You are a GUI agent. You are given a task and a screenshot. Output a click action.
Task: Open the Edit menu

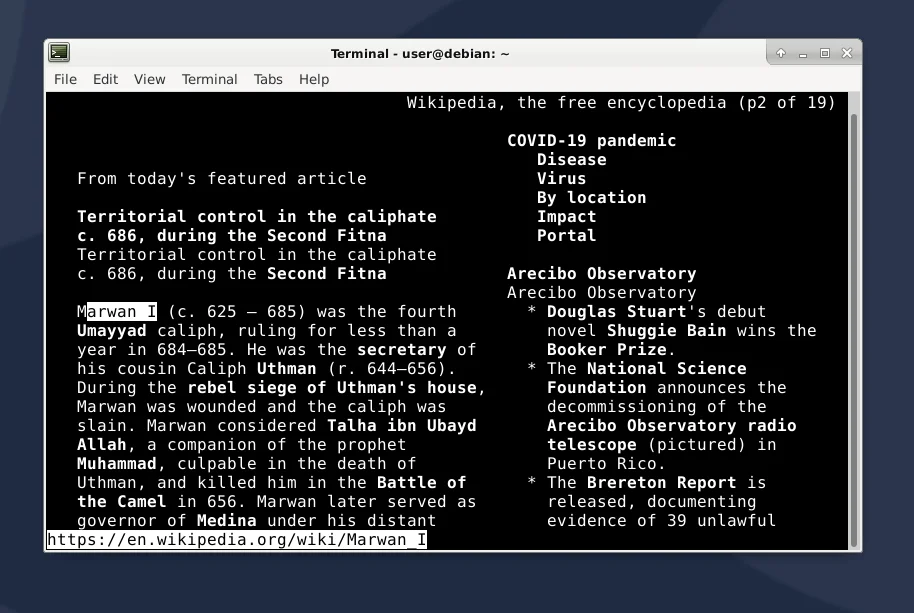[x=105, y=79]
